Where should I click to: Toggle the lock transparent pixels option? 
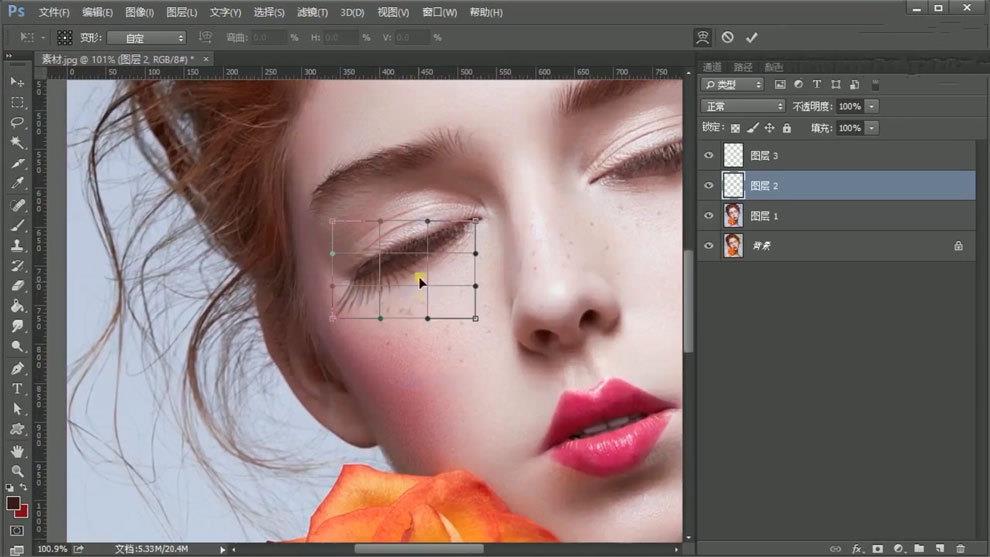pos(735,128)
